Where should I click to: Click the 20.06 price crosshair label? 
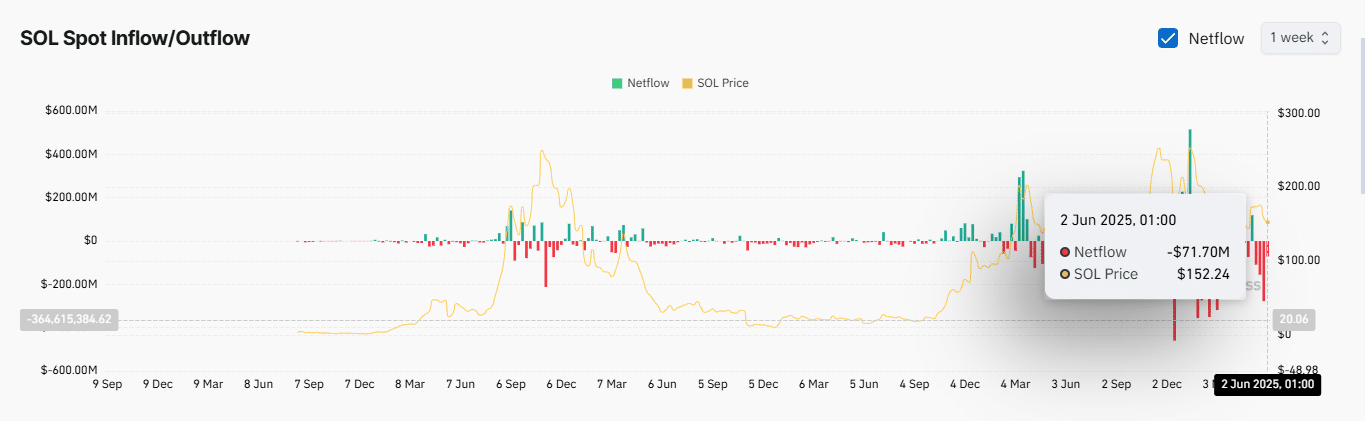1294,320
